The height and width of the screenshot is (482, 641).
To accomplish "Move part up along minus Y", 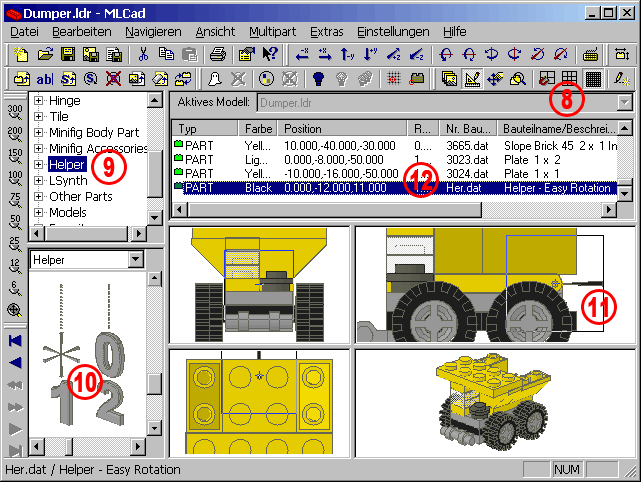I will click(x=347, y=54).
